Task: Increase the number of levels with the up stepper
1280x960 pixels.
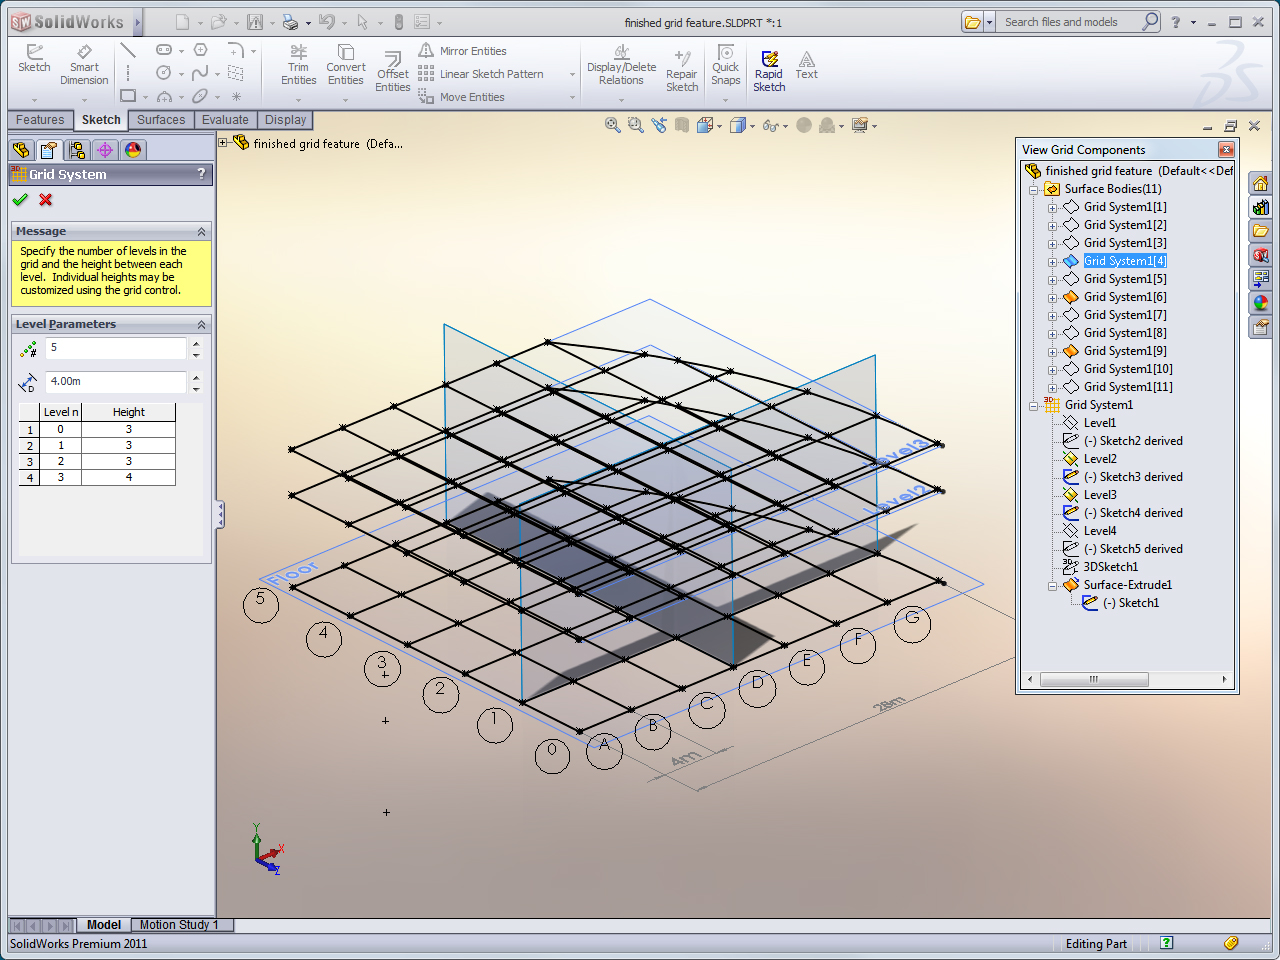Action: [x=197, y=343]
